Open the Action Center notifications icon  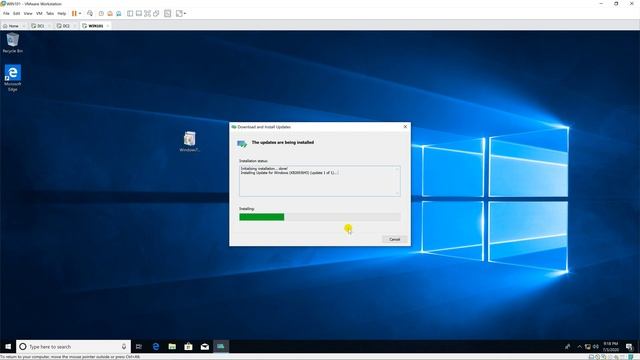pos(629,347)
